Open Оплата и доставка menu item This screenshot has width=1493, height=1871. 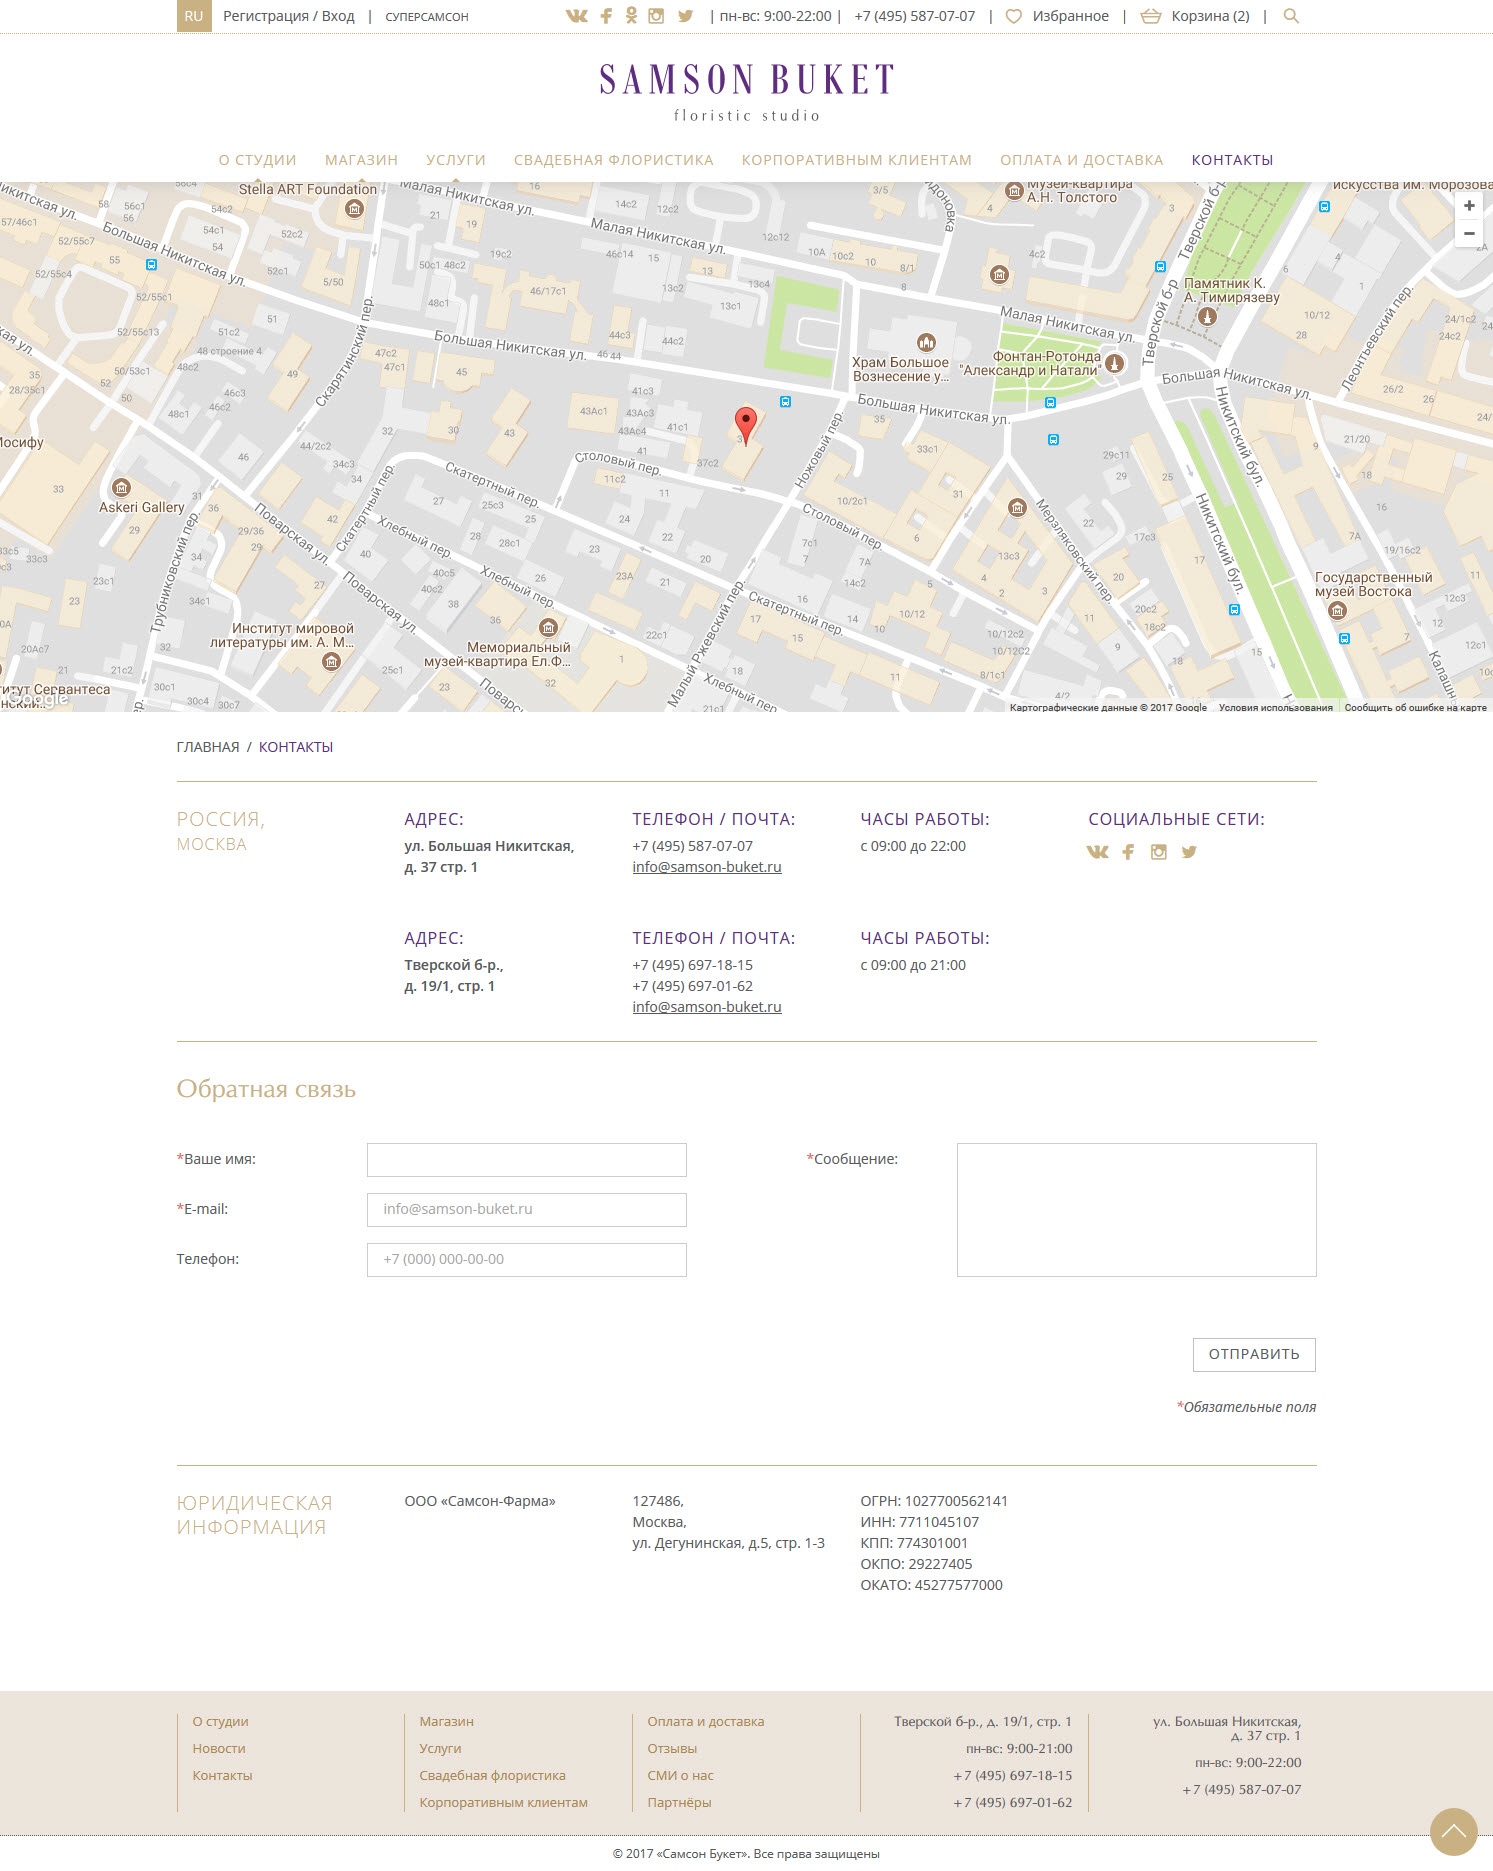tap(1081, 160)
